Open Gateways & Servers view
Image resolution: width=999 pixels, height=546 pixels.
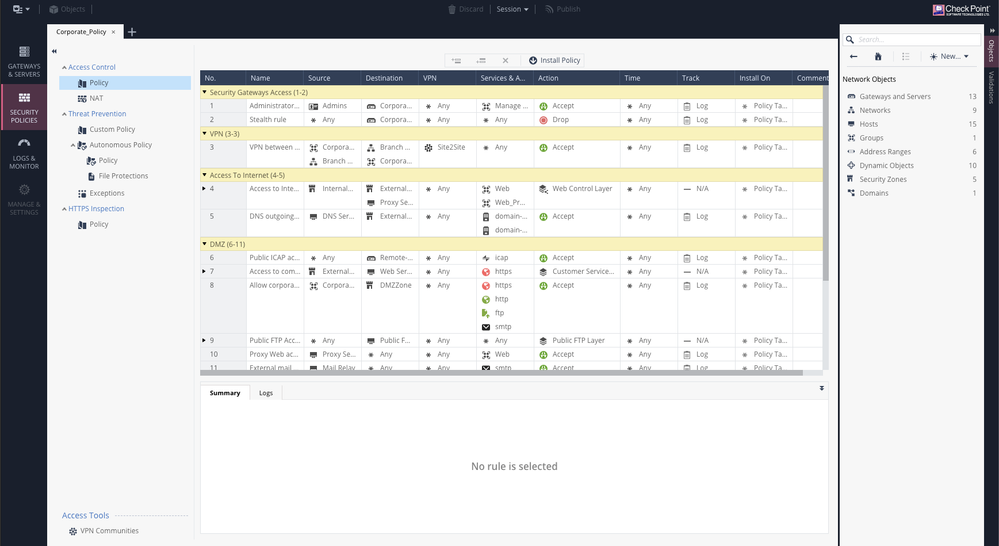click(x=24, y=60)
